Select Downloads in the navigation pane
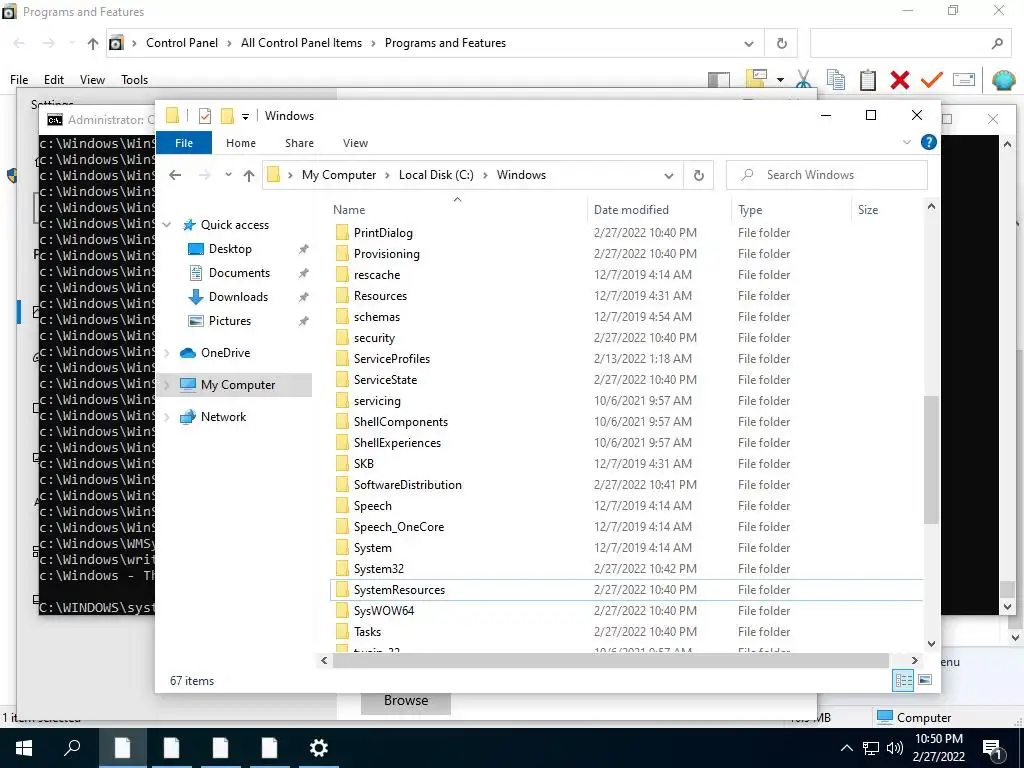Image resolution: width=1024 pixels, height=768 pixels. coord(238,297)
